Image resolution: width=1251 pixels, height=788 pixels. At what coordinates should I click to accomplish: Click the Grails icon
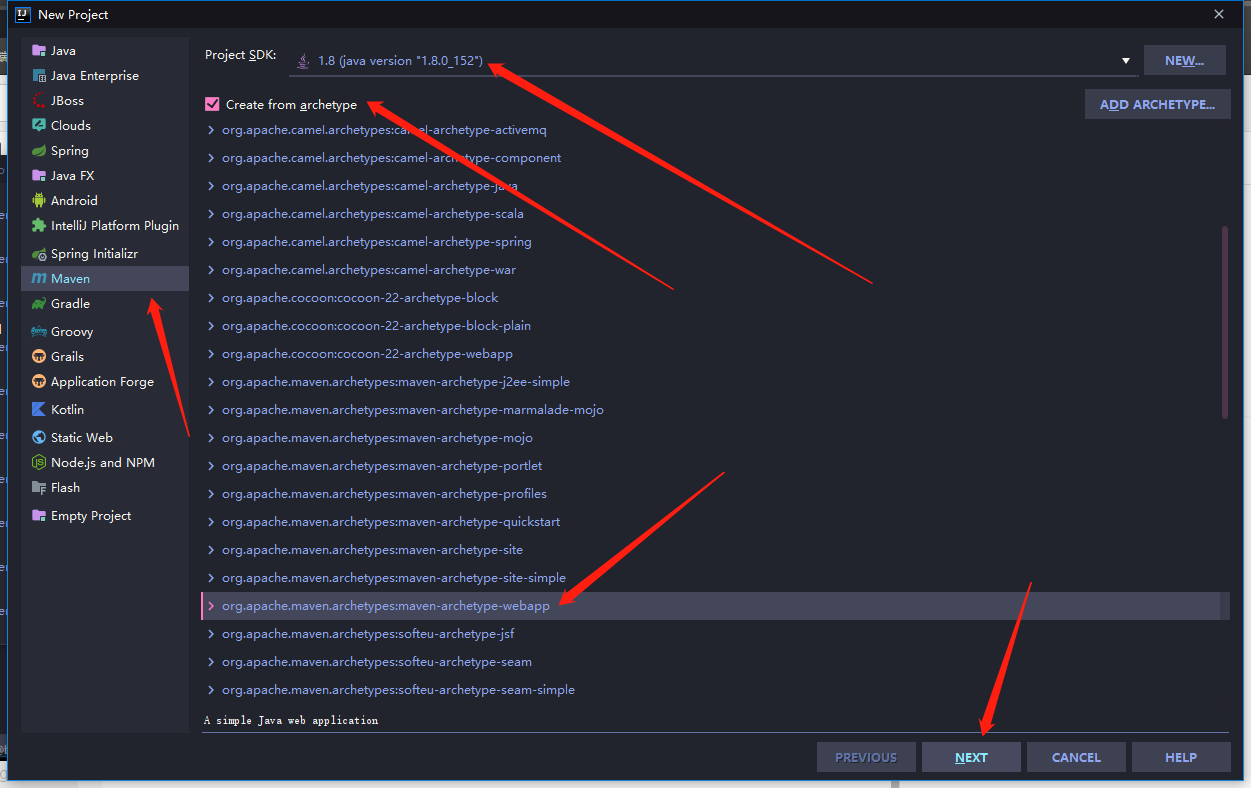click(39, 357)
